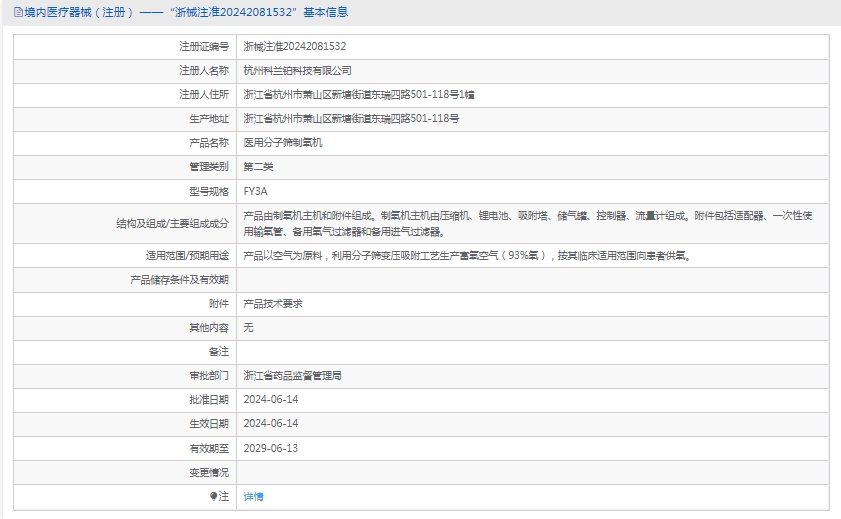This screenshot has width=841, height=519.
Task: Click the 生效日期 row date value
Action: pyautogui.click(x=271, y=424)
